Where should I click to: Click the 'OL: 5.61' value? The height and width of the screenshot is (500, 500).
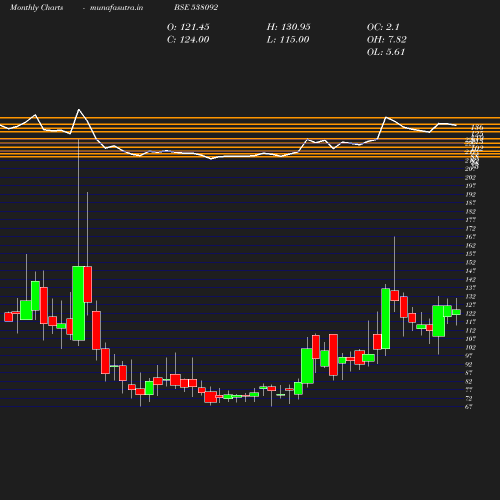(386, 52)
